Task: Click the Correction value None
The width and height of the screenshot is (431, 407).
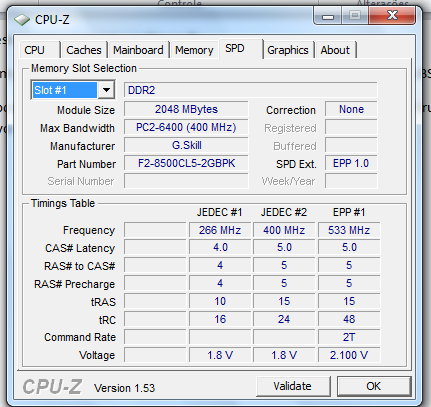Action: tap(351, 109)
